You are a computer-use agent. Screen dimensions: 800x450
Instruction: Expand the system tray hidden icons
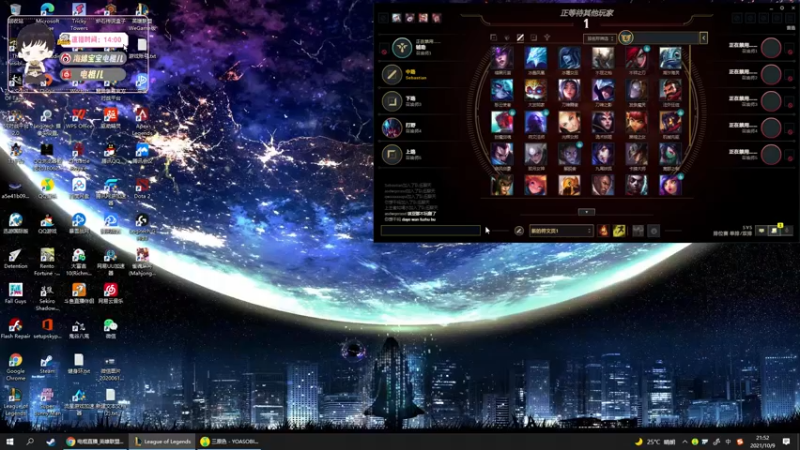click(x=684, y=442)
